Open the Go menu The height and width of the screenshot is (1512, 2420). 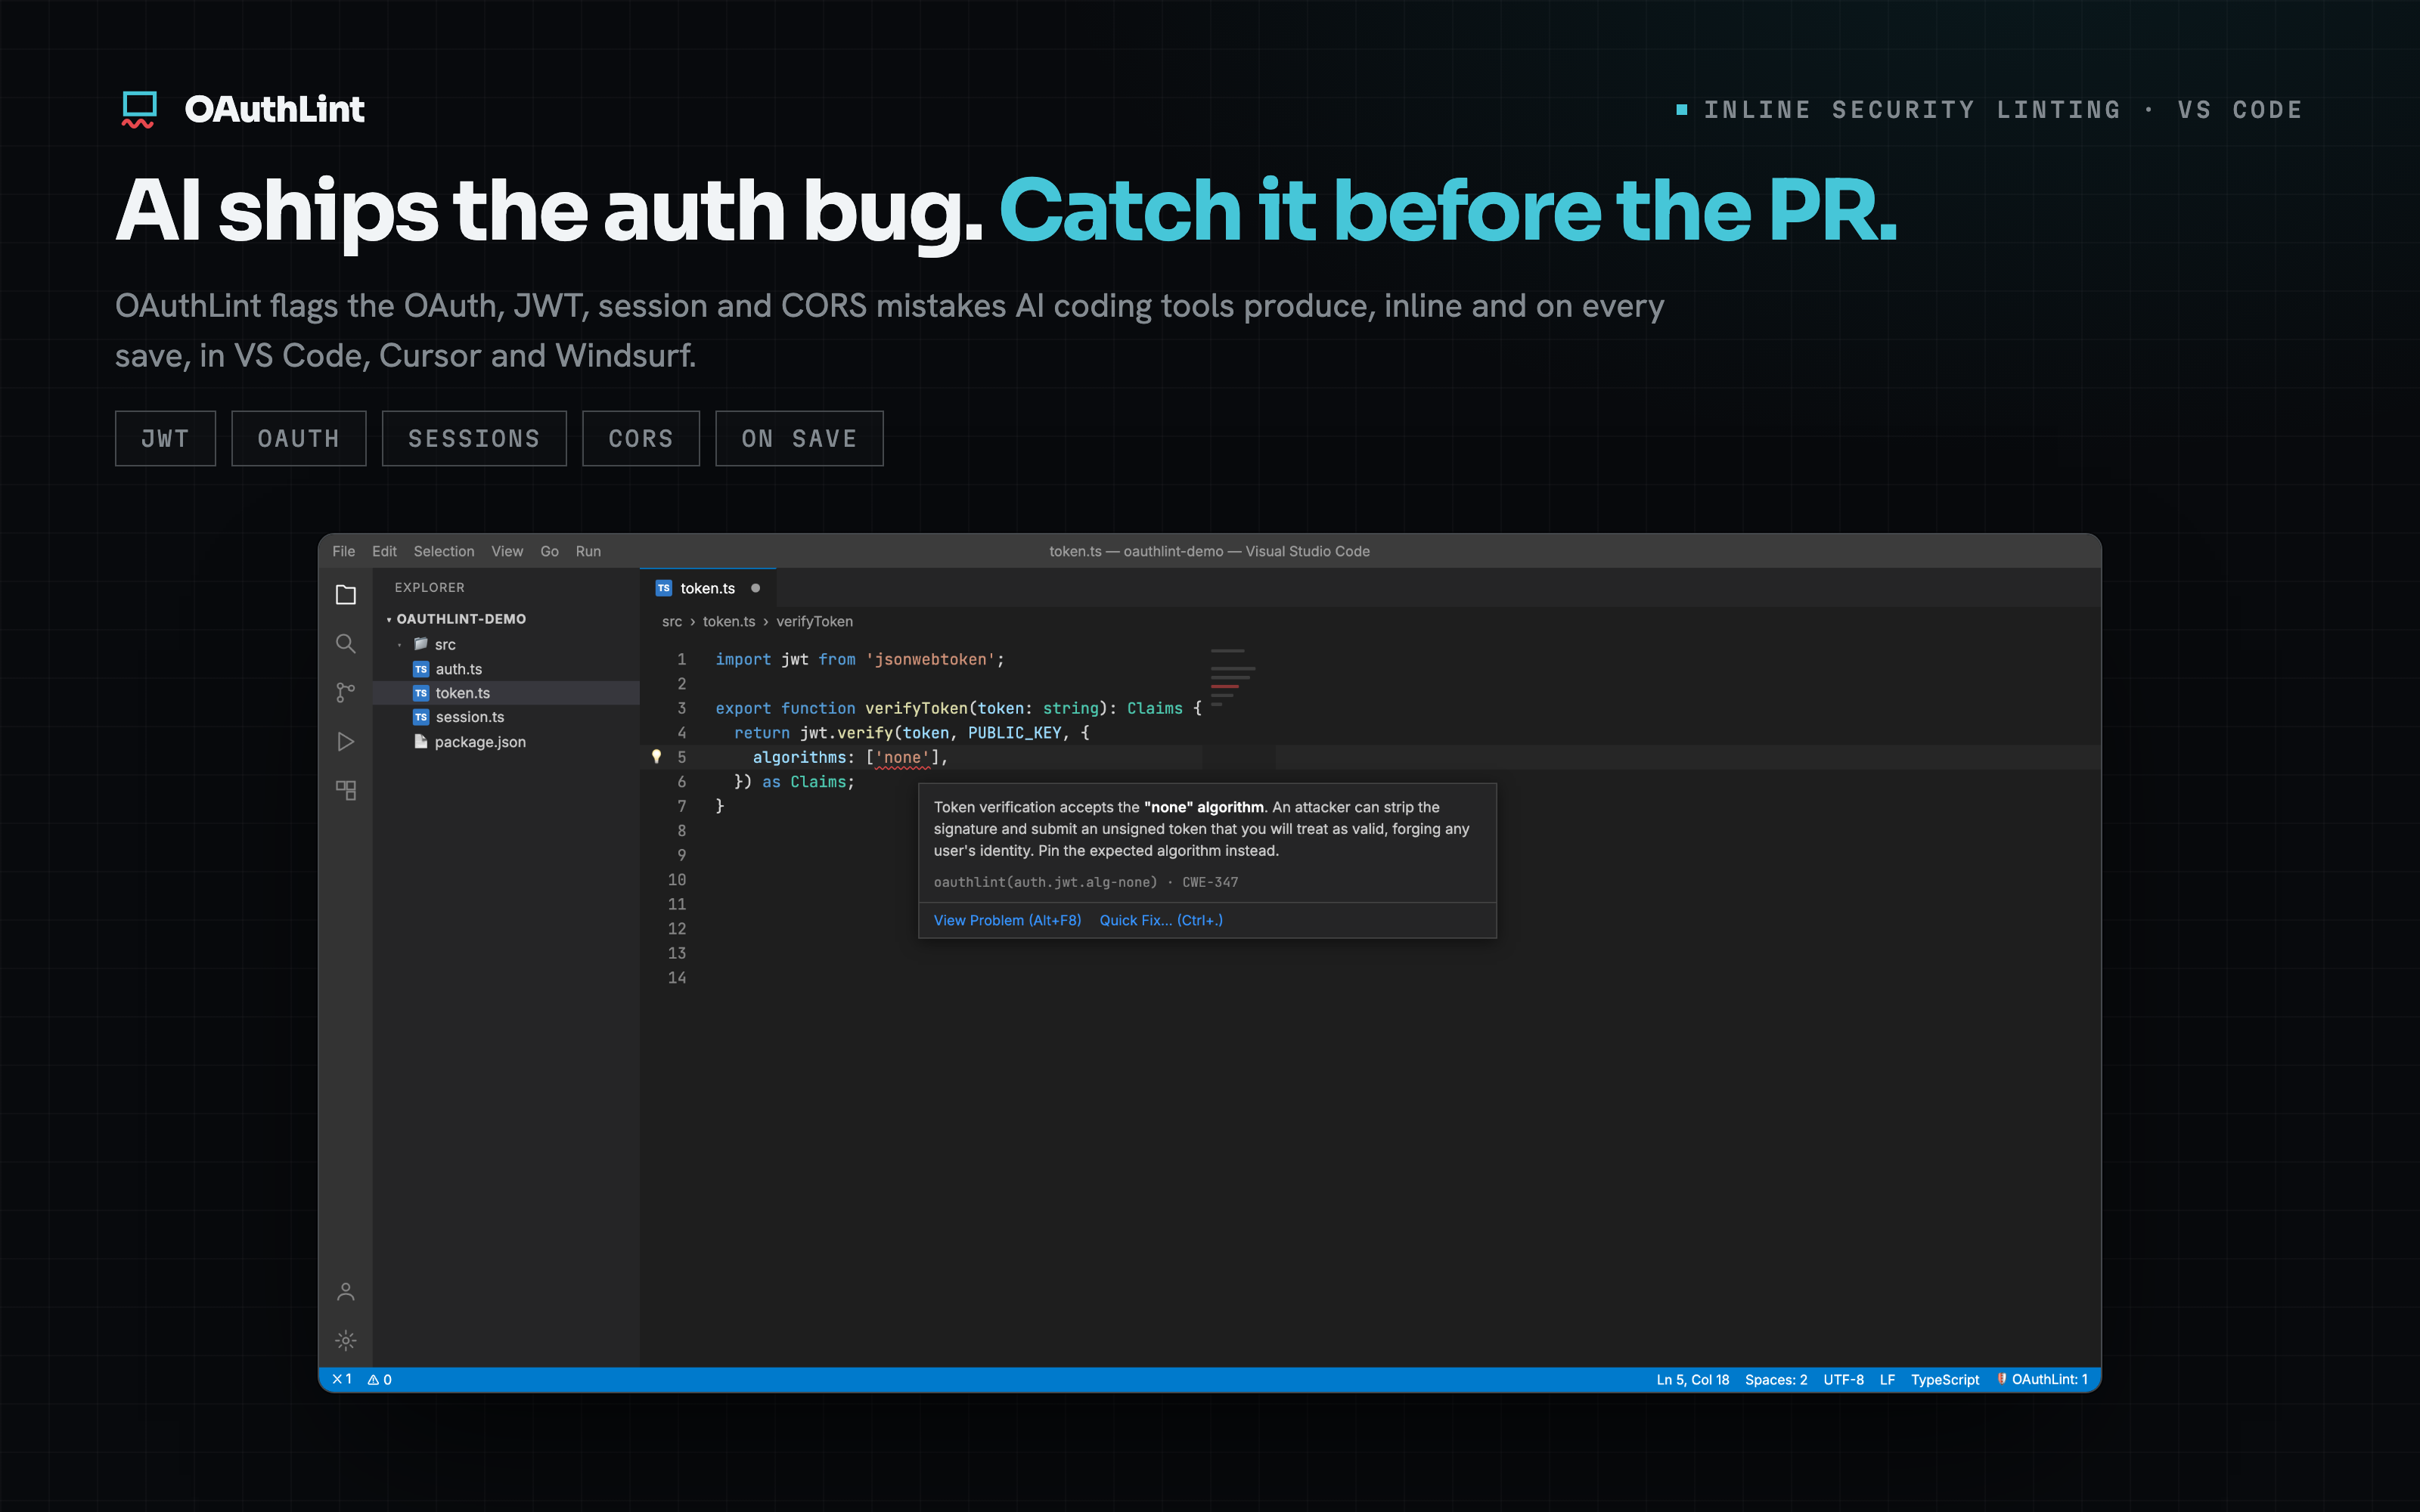tap(549, 551)
